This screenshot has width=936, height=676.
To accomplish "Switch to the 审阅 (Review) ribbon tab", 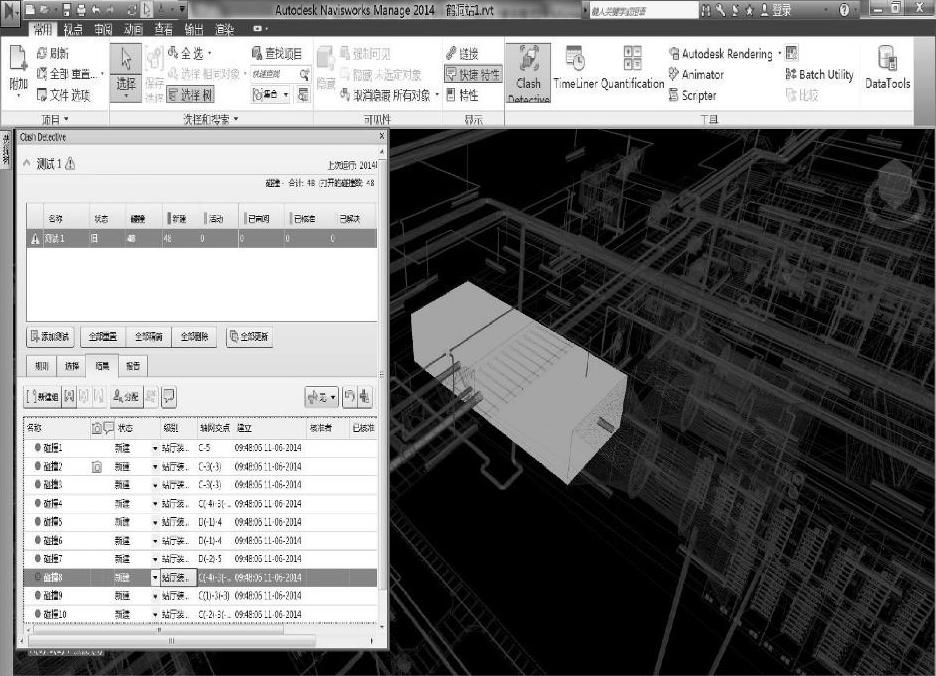I will point(103,30).
